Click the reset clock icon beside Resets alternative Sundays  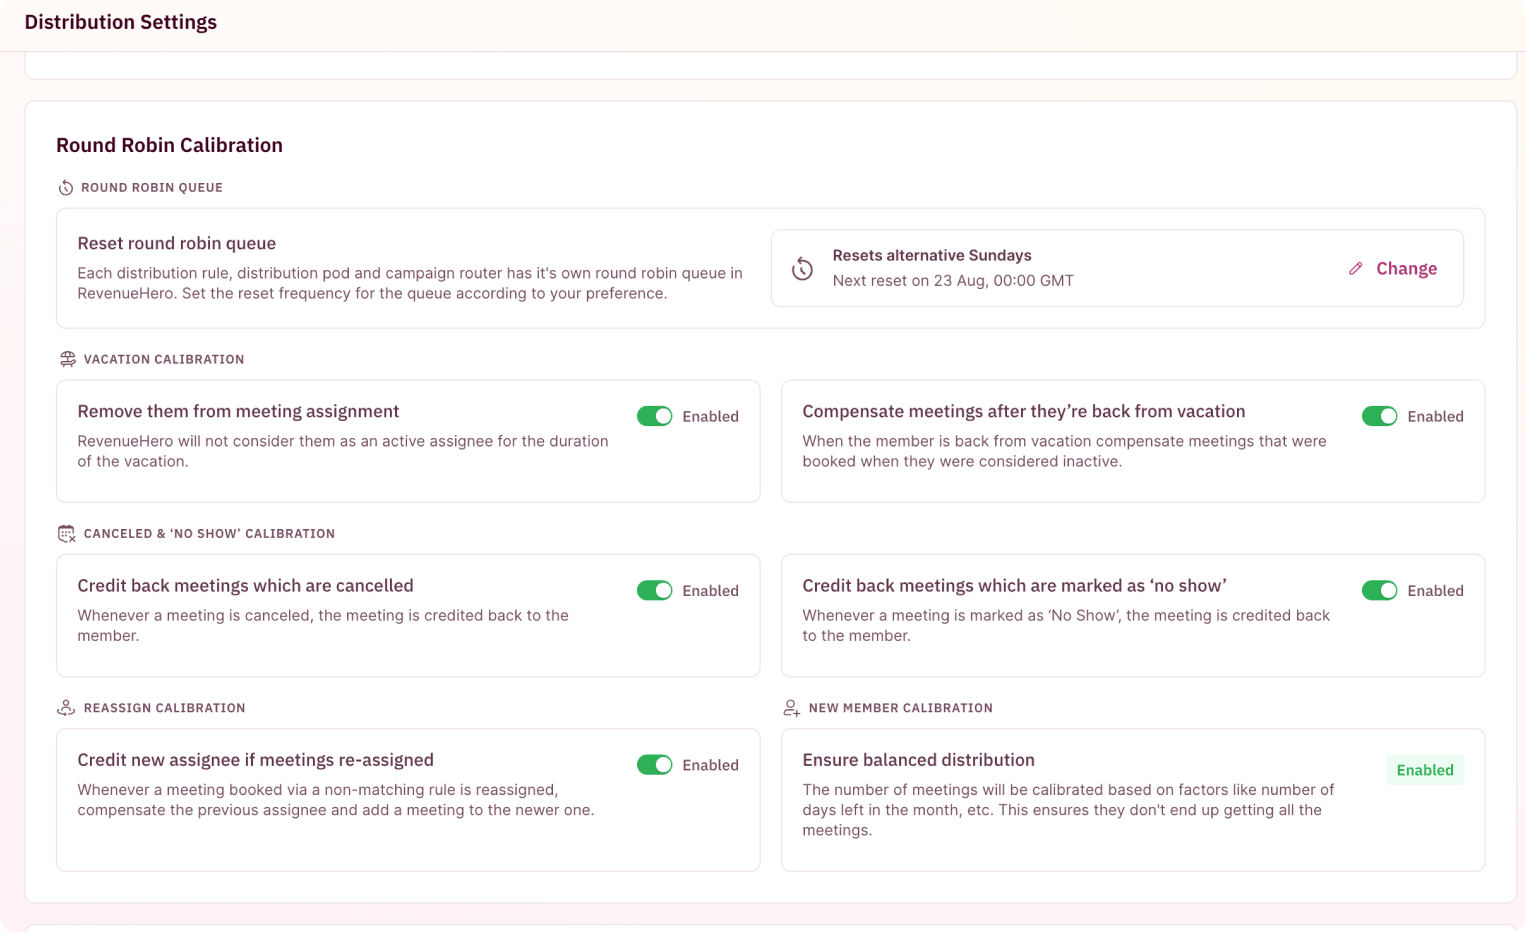tap(802, 268)
